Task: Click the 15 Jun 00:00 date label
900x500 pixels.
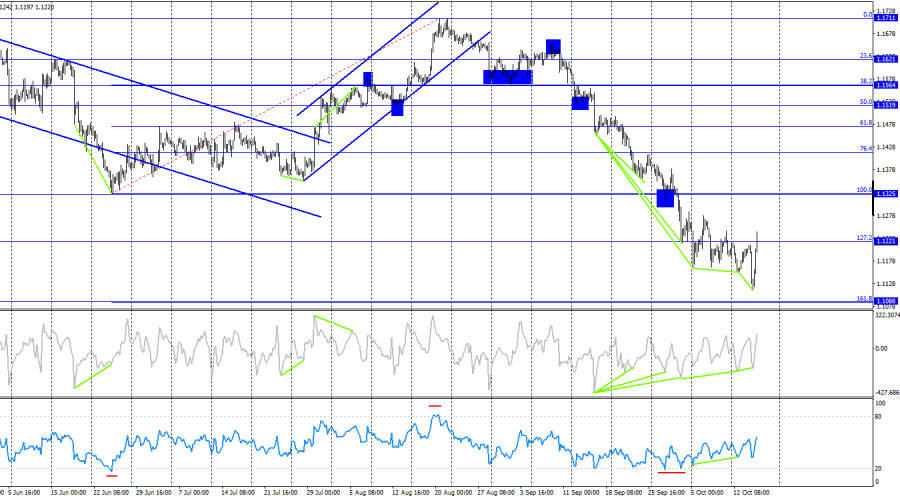Action: pyautogui.click(x=68, y=493)
